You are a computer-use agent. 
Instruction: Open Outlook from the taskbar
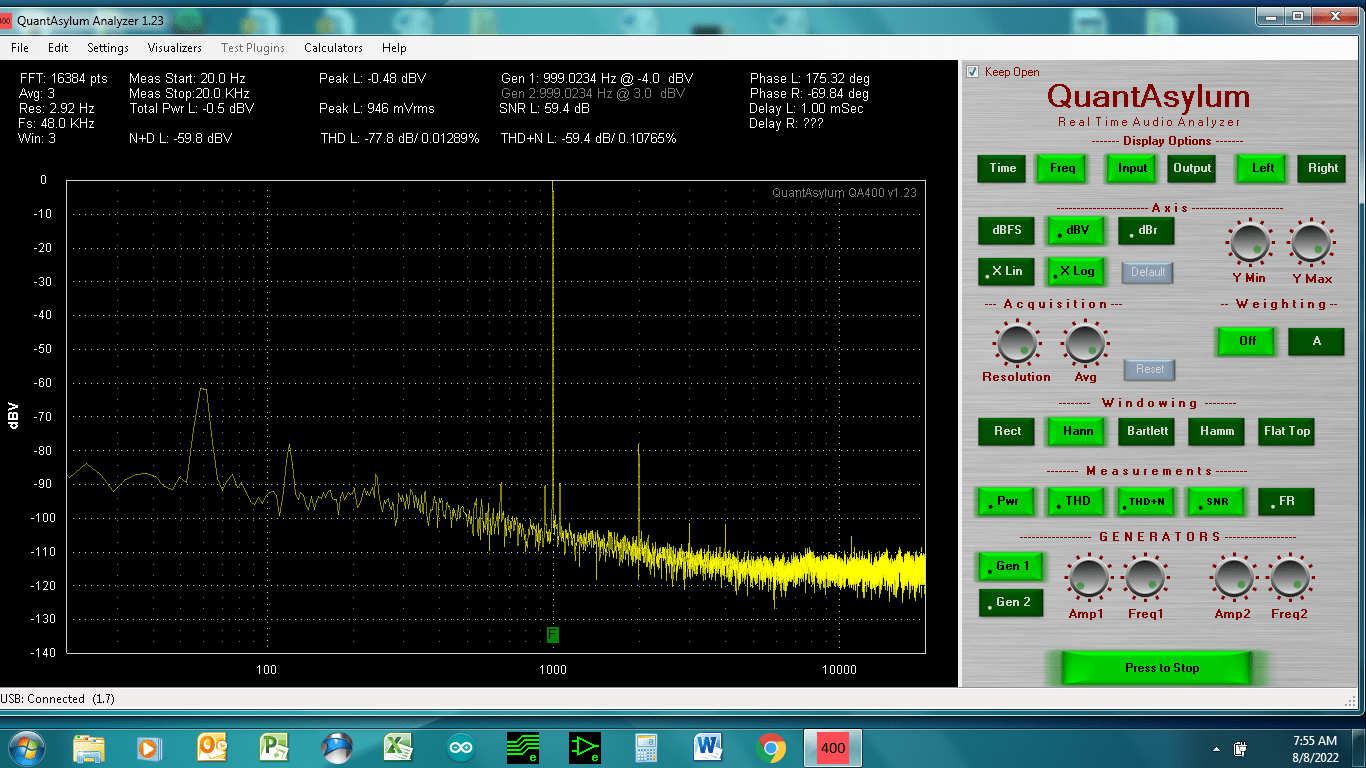212,747
